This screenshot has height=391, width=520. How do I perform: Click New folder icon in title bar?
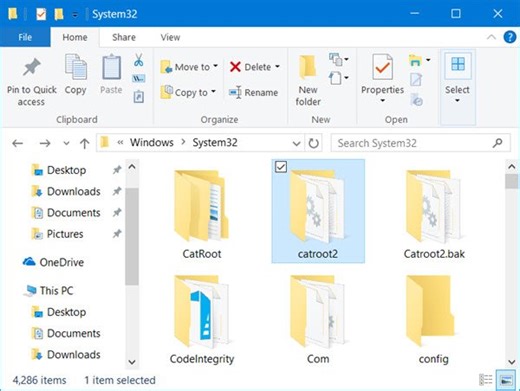59,14
